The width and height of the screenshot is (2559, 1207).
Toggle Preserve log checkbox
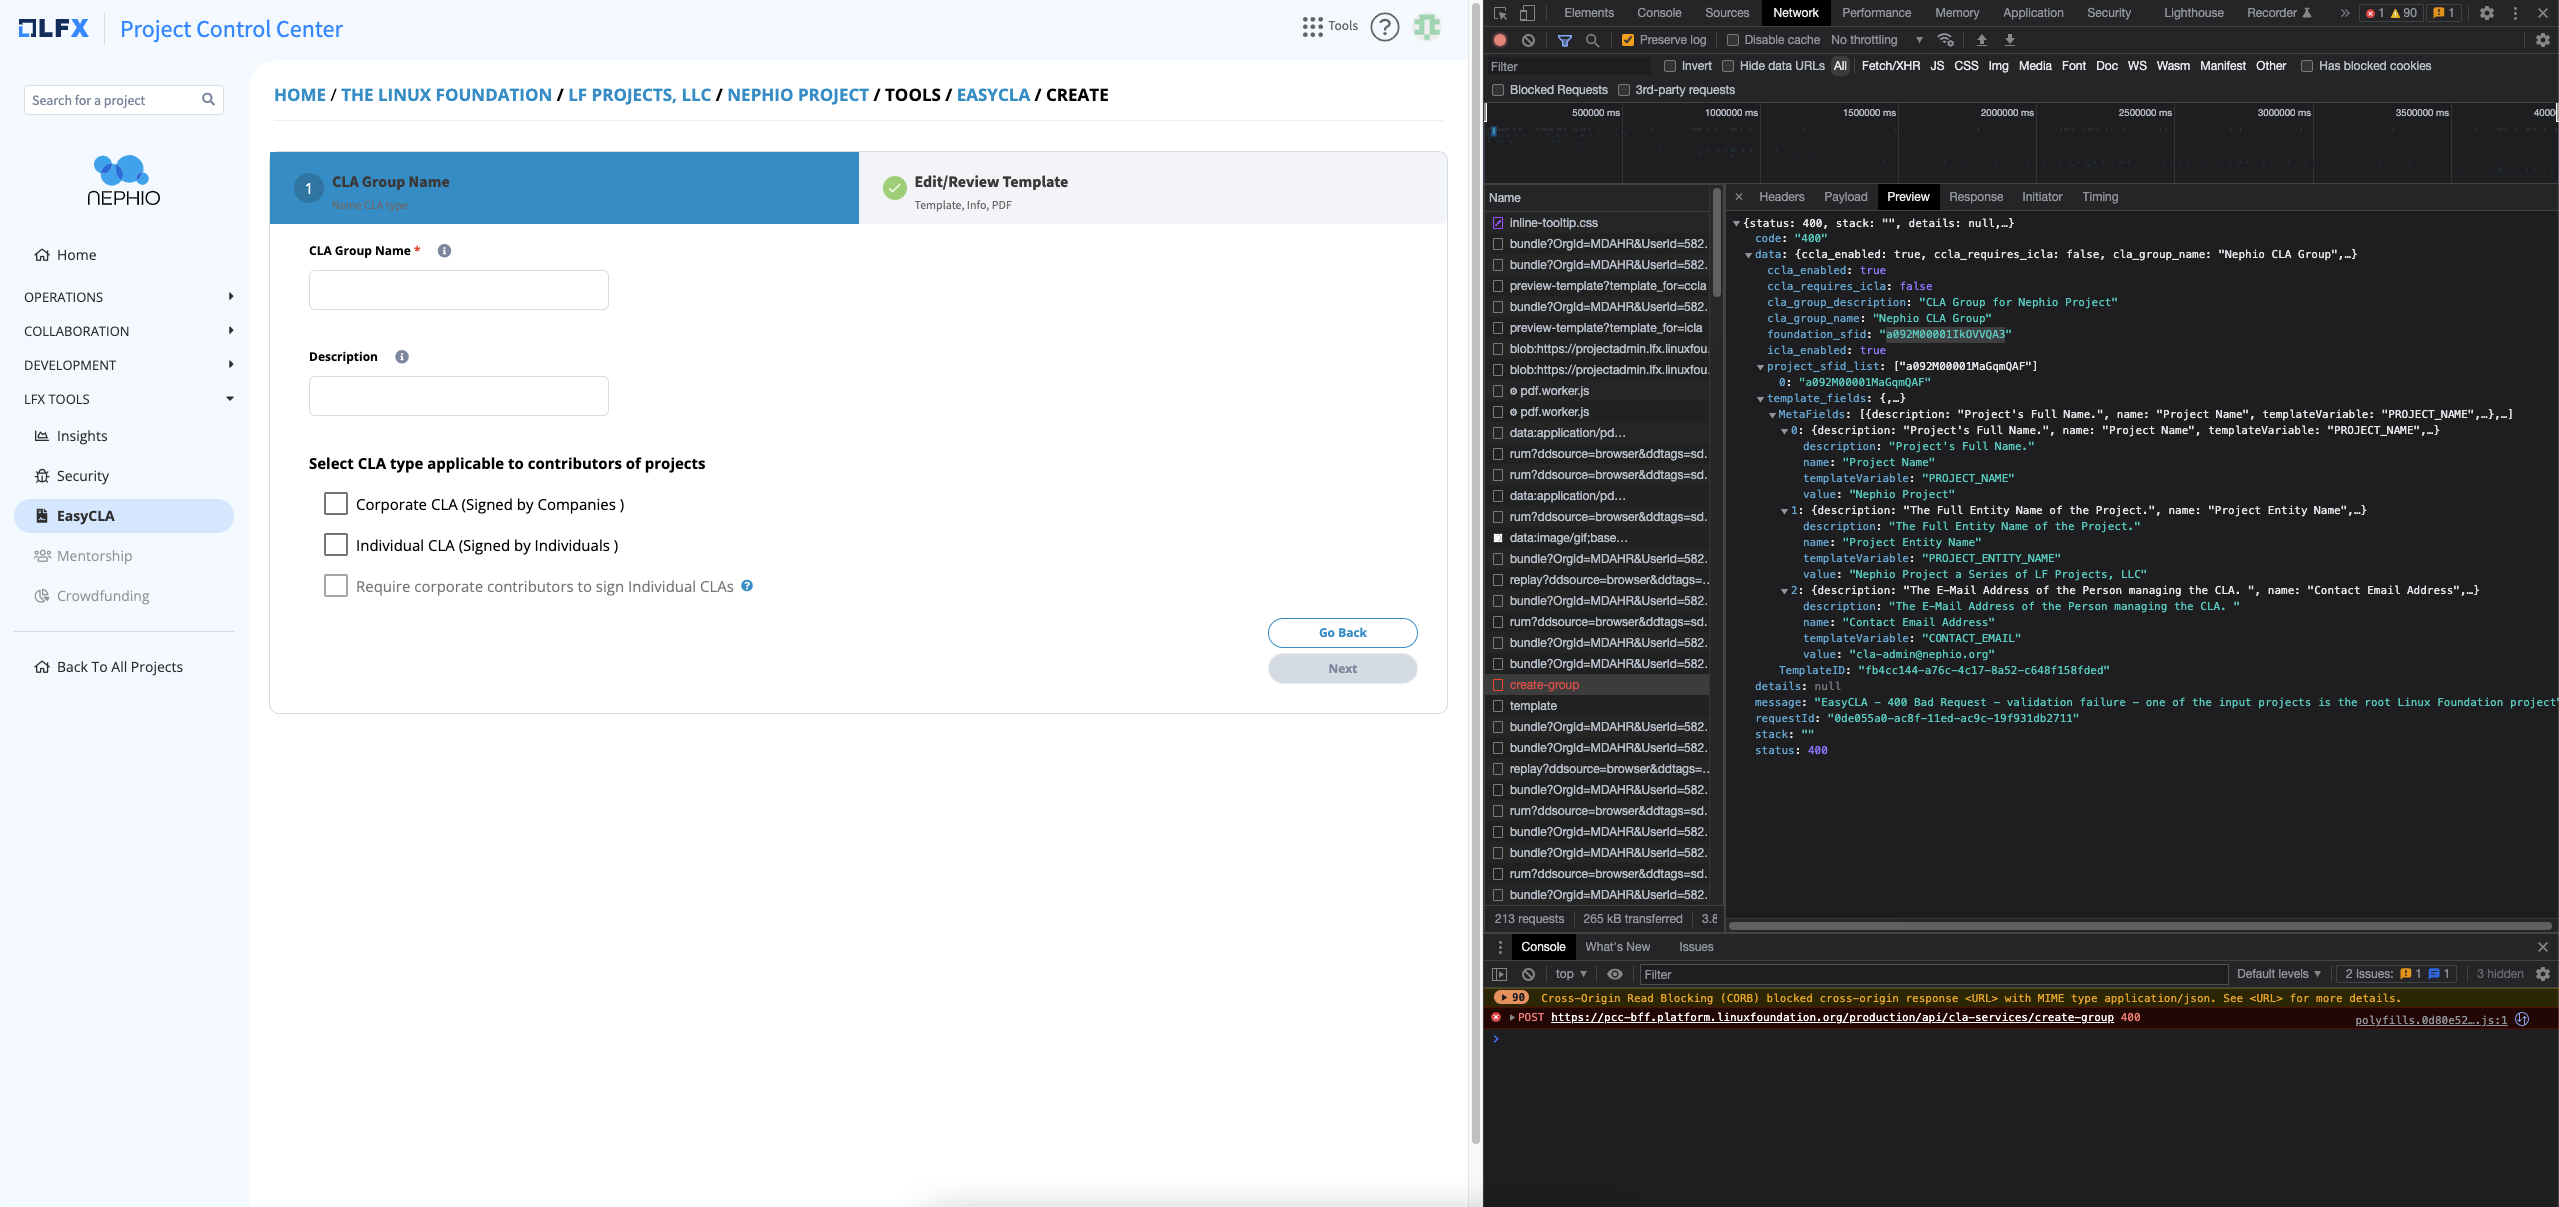tap(1628, 40)
